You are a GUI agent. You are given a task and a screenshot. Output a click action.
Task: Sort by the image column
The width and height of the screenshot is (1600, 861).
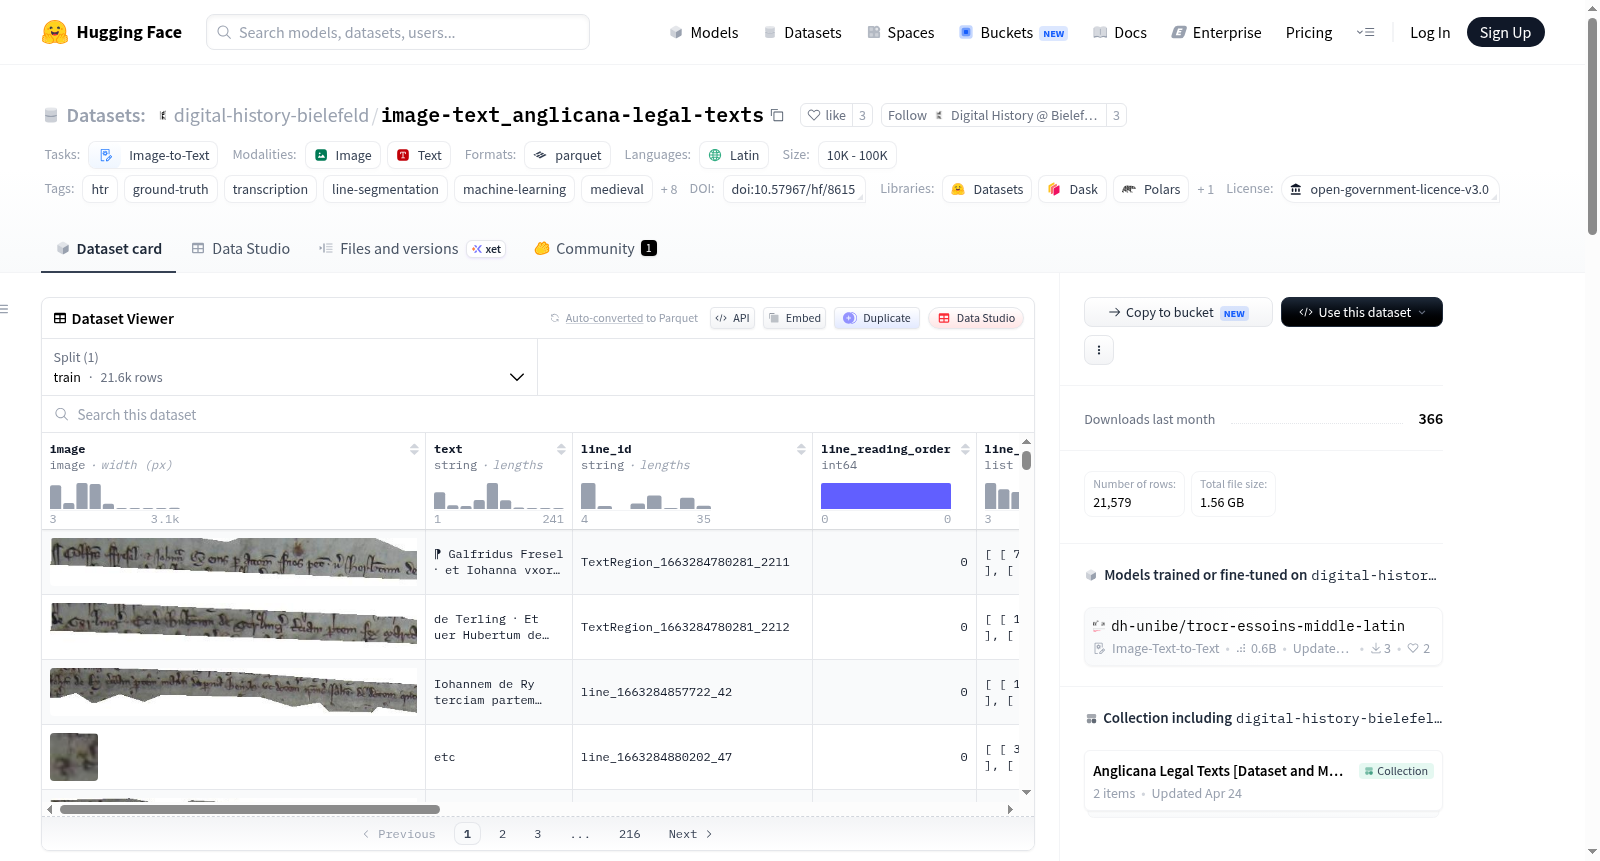click(x=414, y=449)
